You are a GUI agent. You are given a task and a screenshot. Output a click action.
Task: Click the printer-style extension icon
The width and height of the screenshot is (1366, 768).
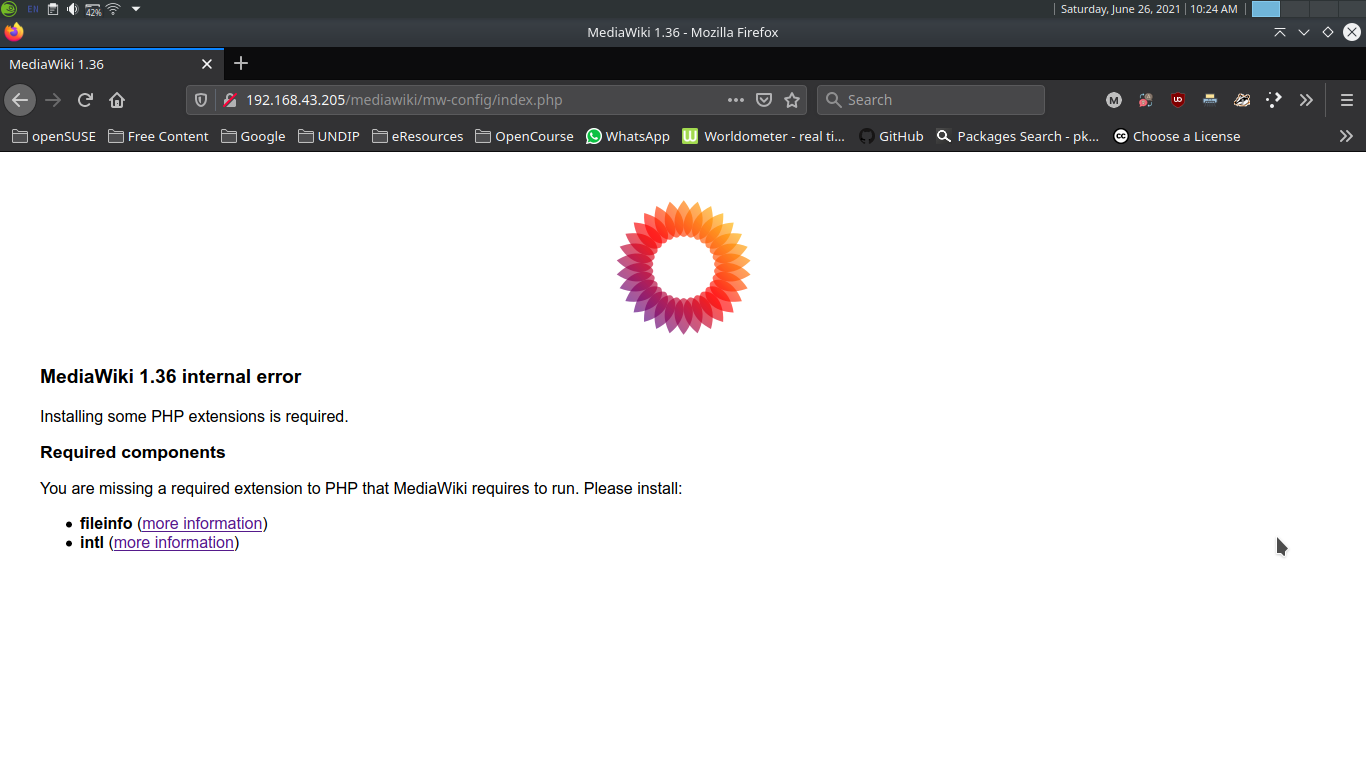click(1210, 100)
